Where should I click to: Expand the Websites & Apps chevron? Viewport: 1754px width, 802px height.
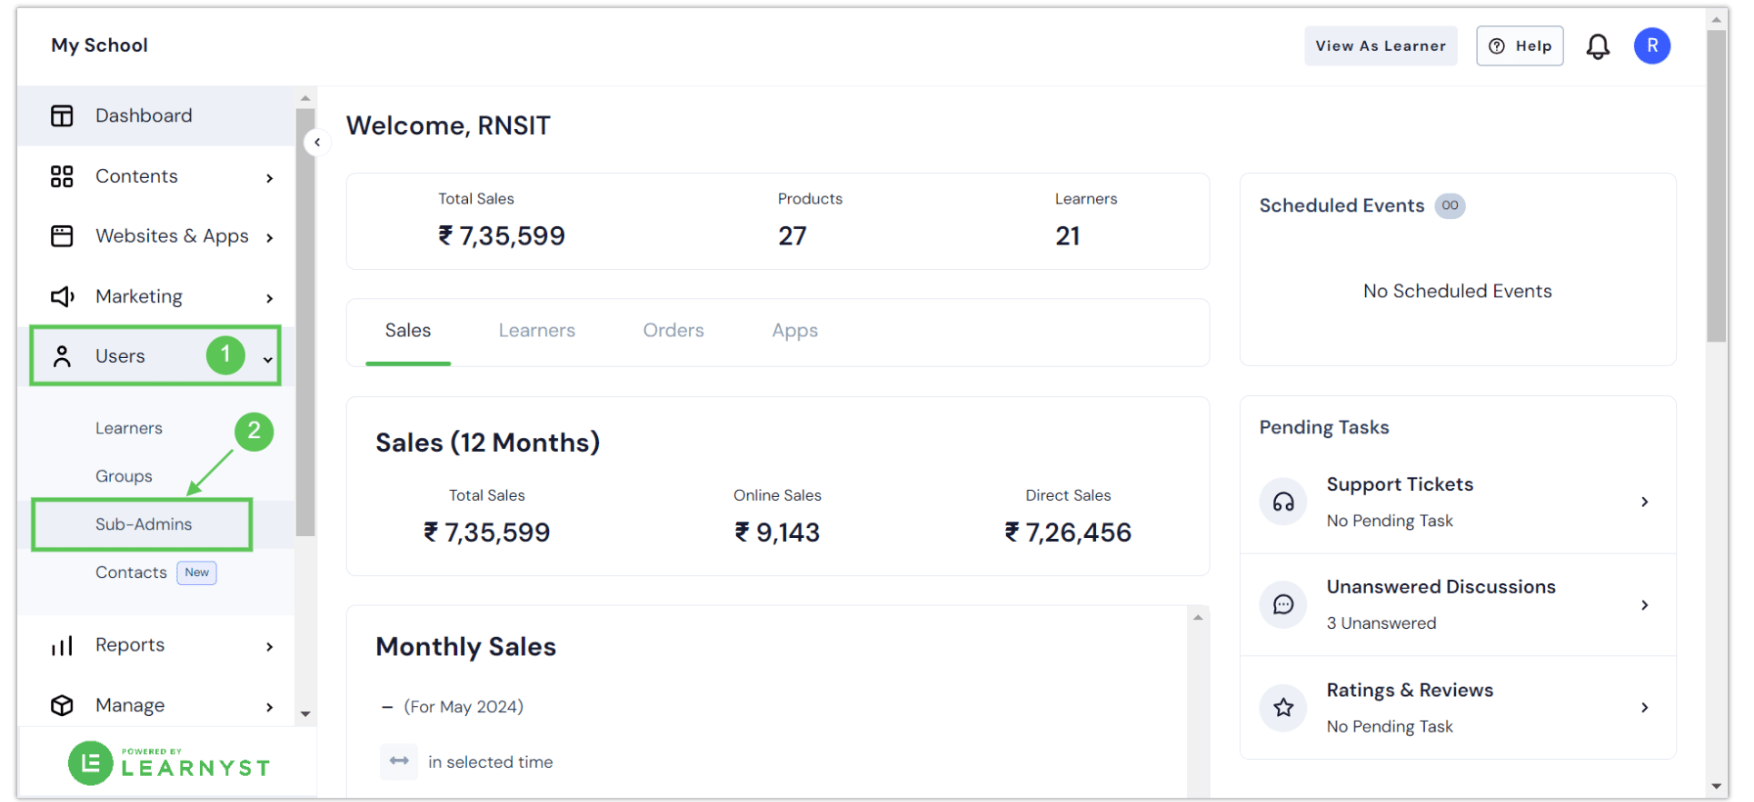[x=269, y=238]
